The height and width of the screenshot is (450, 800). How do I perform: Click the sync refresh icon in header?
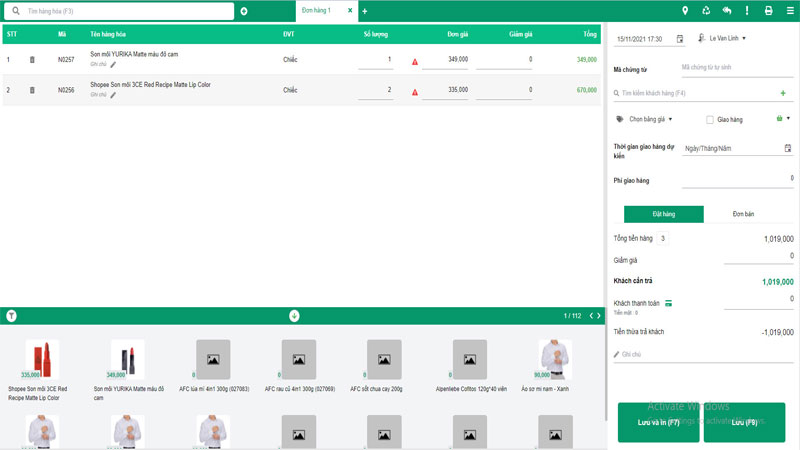click(x=706, y=10)
